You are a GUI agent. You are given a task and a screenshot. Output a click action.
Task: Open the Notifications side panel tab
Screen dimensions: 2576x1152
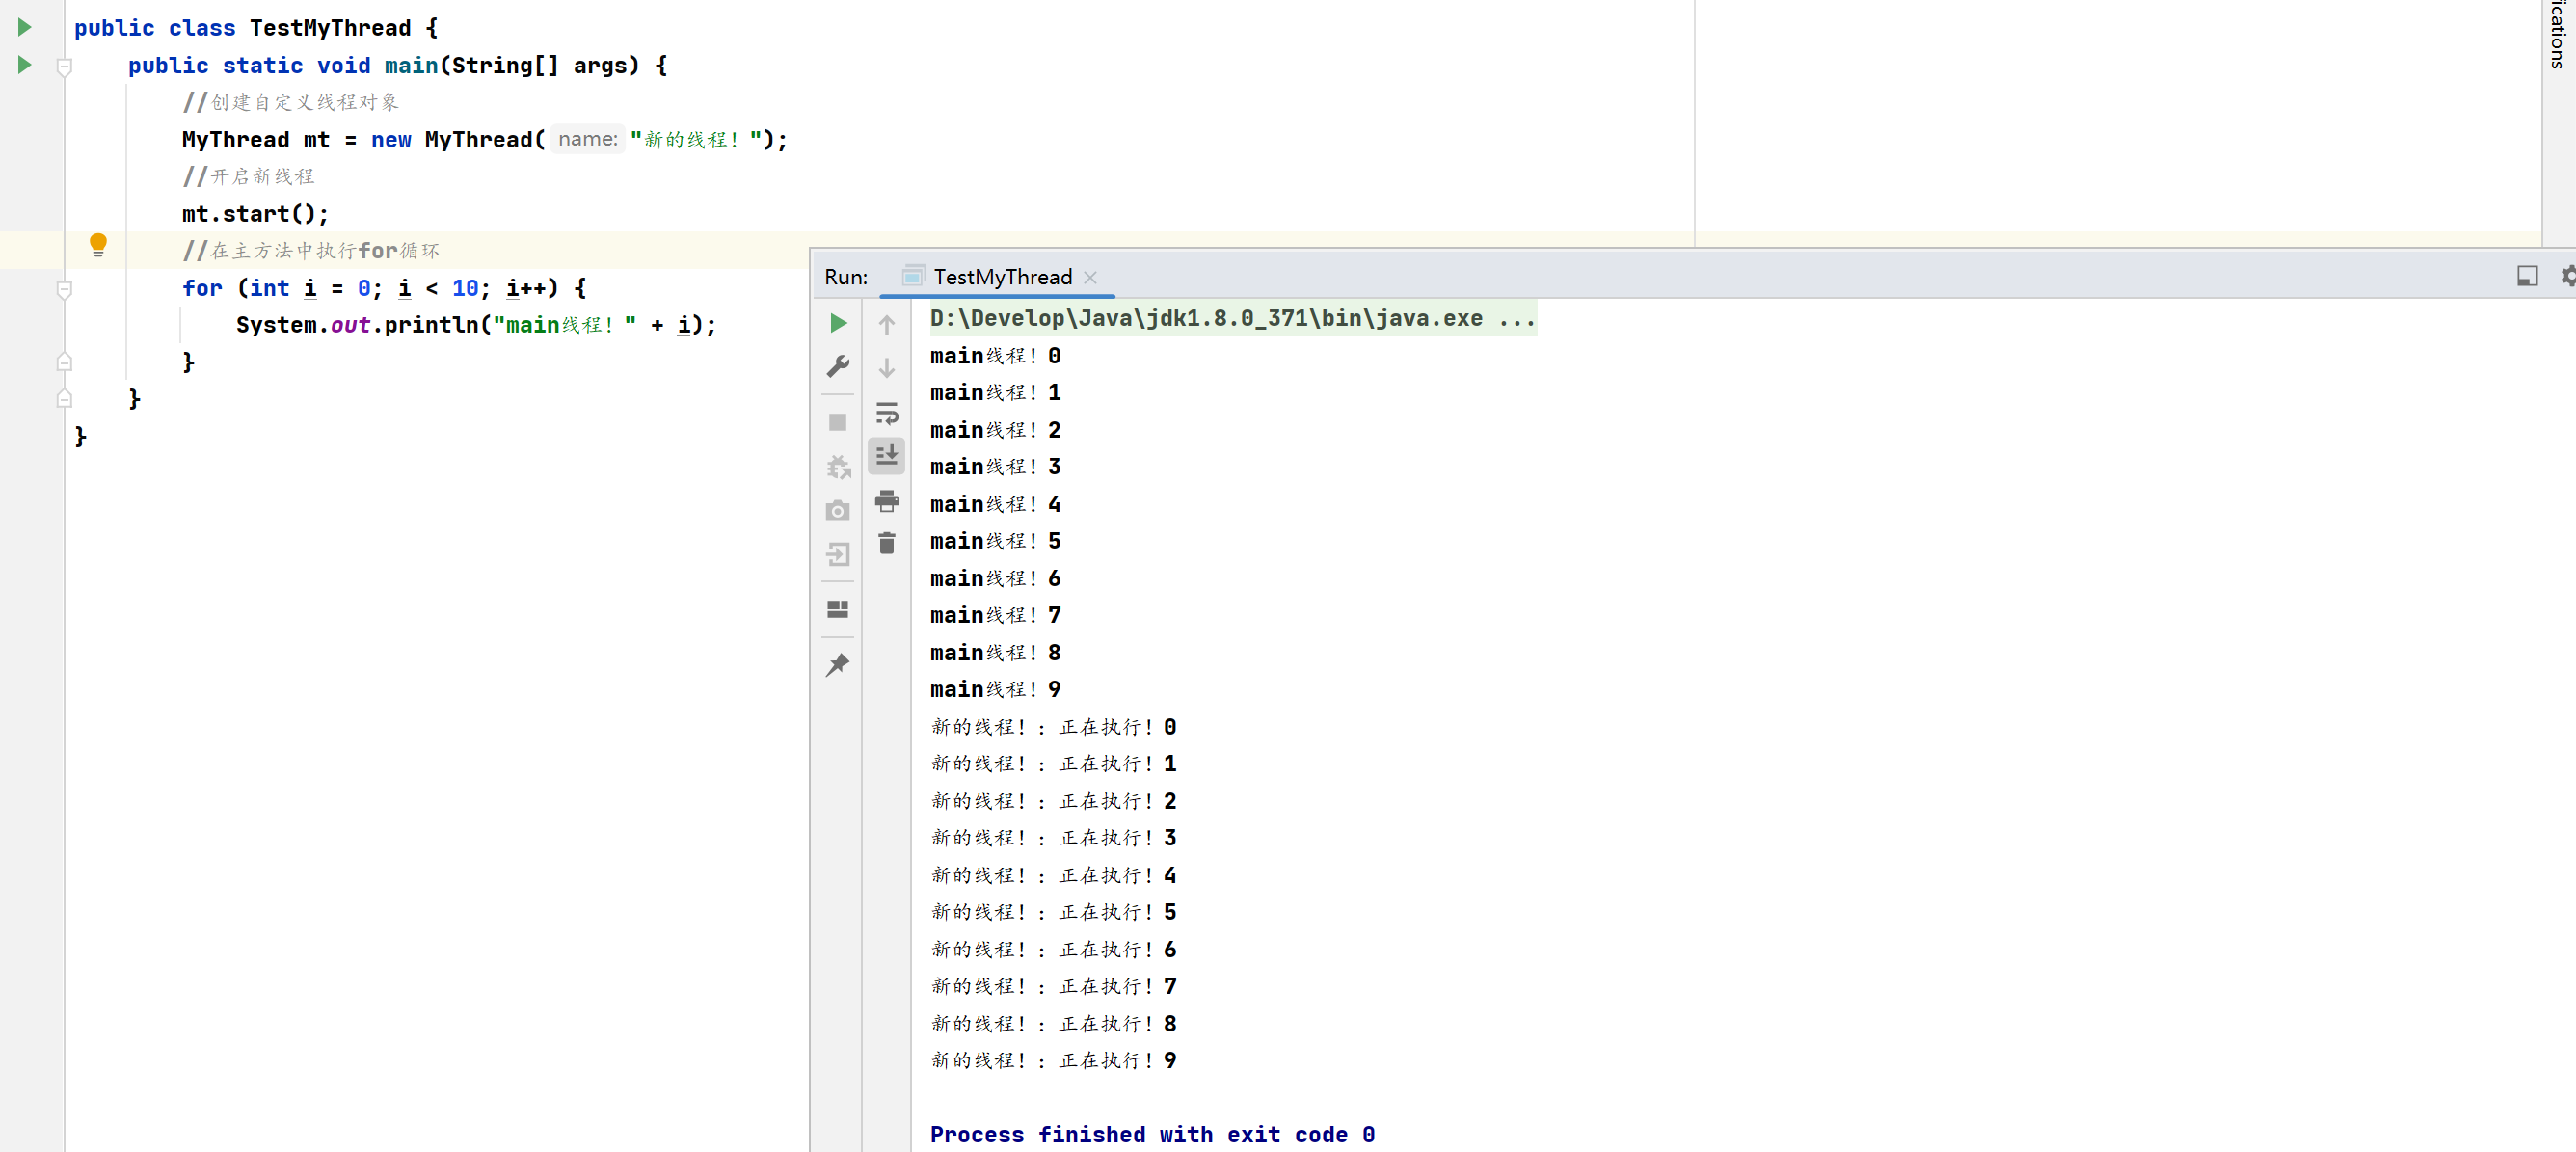[2559, 35]
